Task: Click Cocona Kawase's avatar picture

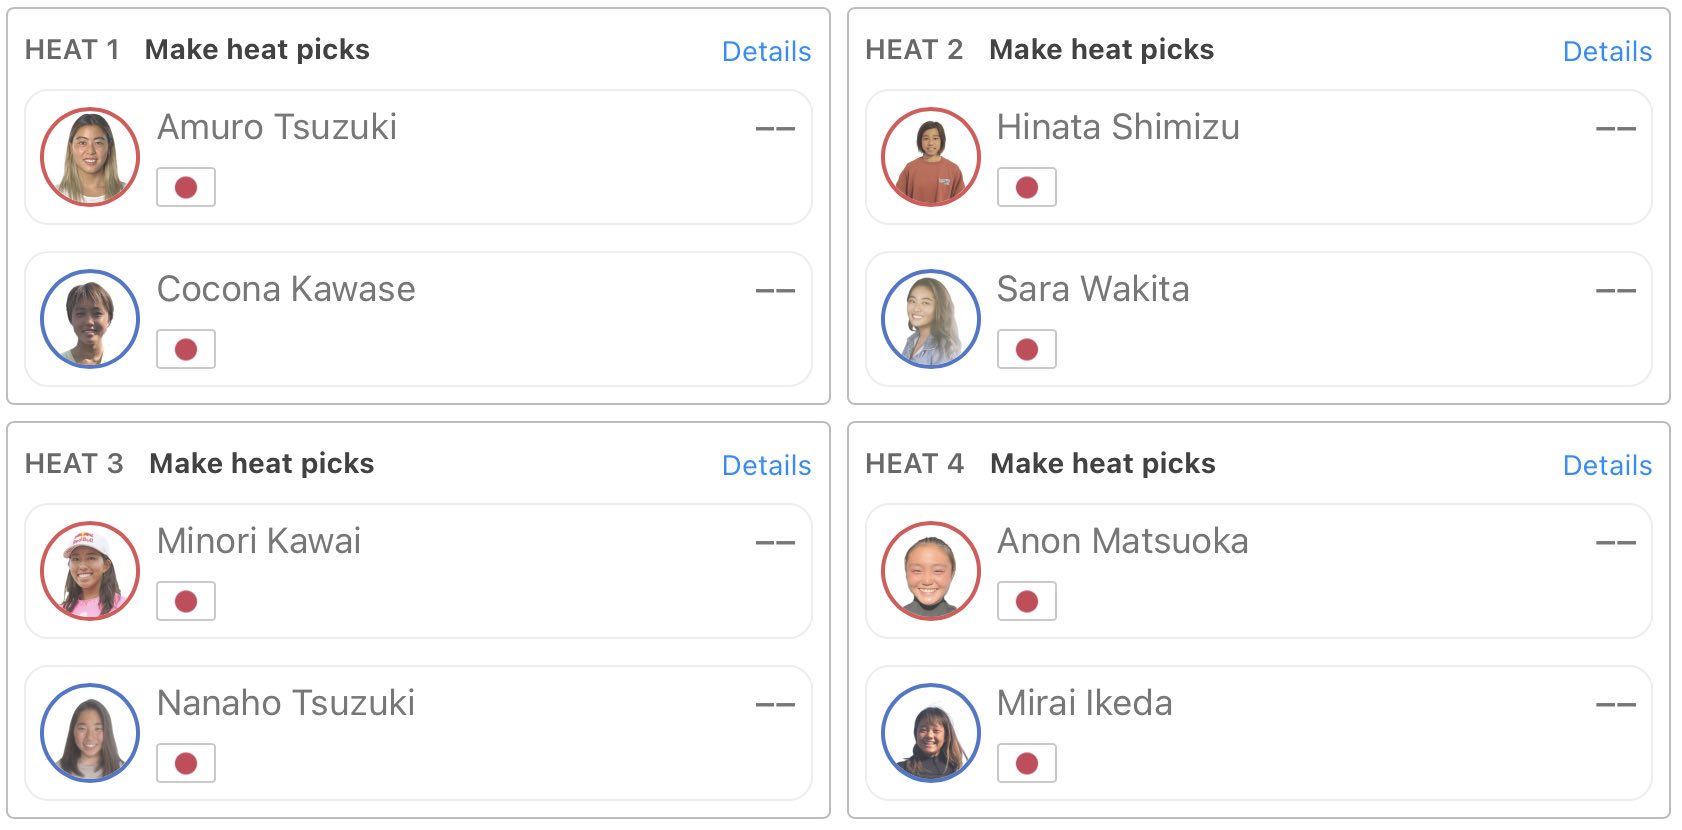Action: pyautogui.click(x=90, y=319)
